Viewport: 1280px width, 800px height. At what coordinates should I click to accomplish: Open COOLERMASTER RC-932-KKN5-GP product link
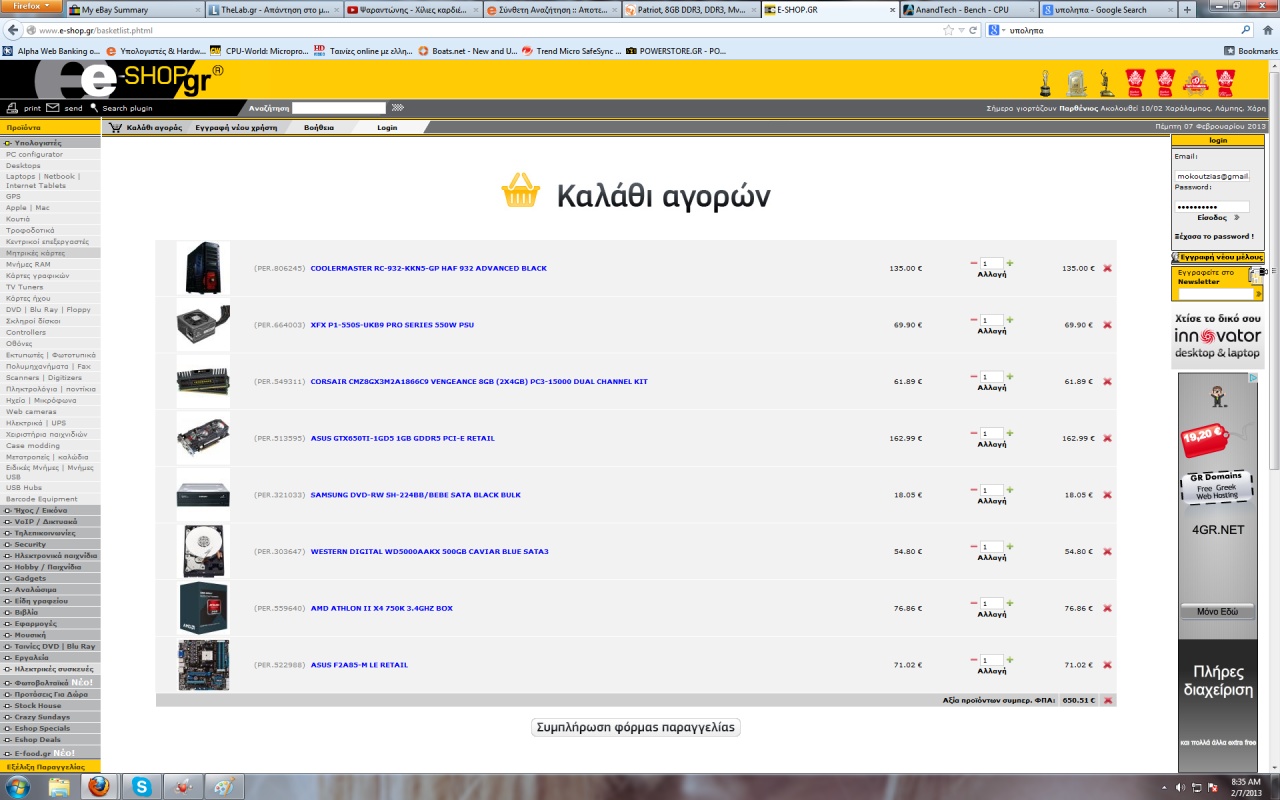click(429, 268)
